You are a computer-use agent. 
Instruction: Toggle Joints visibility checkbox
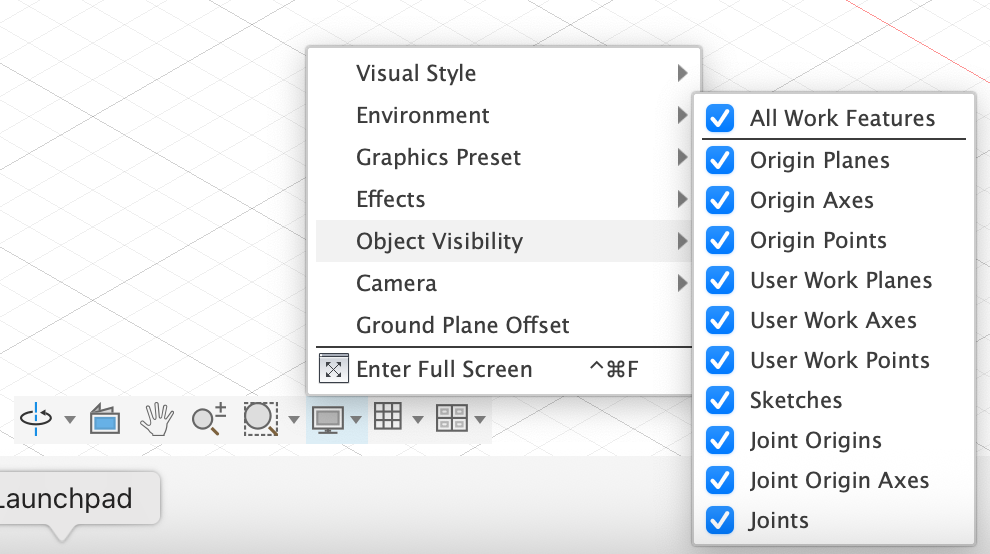pyautogui.click(x=720, y=521)
